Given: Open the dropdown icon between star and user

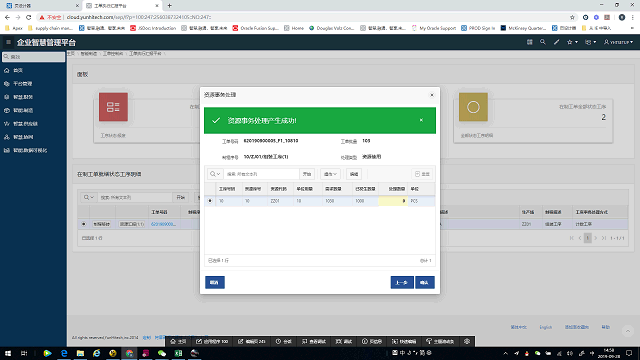Looking at the screenshot, I should [x=591, y=42].
